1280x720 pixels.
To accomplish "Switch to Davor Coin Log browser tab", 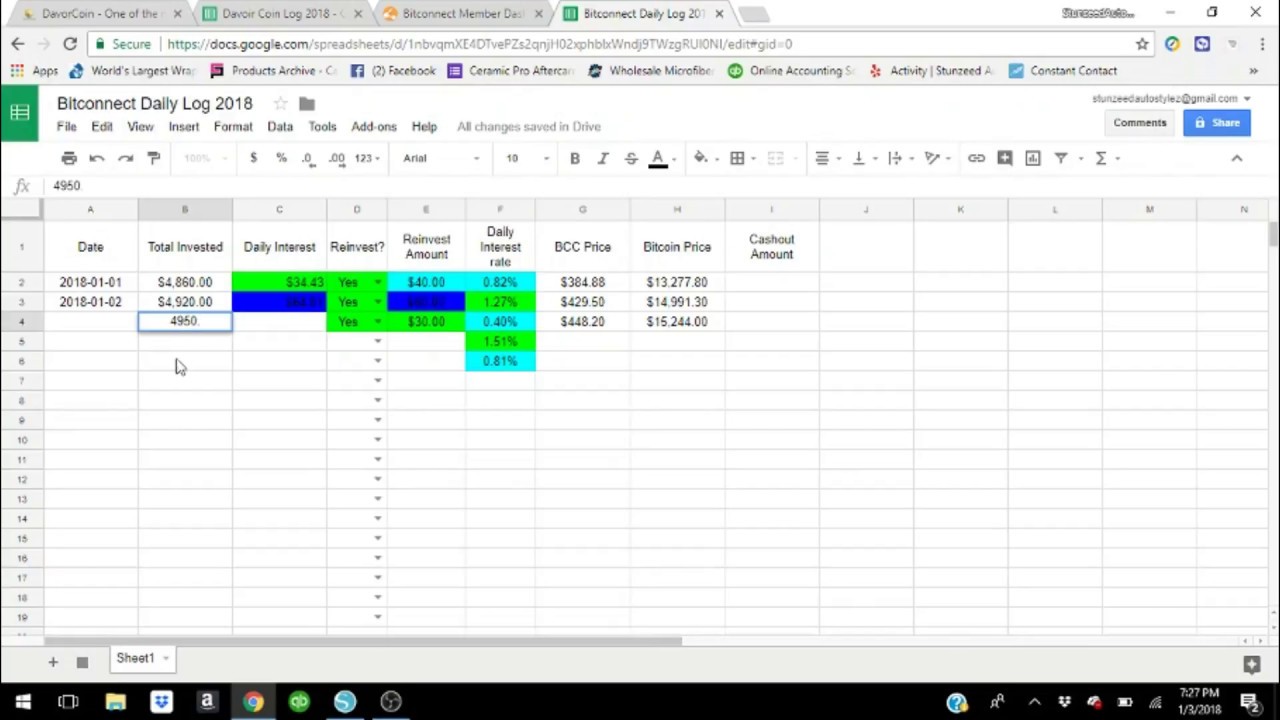I will [x=281, y=14].
